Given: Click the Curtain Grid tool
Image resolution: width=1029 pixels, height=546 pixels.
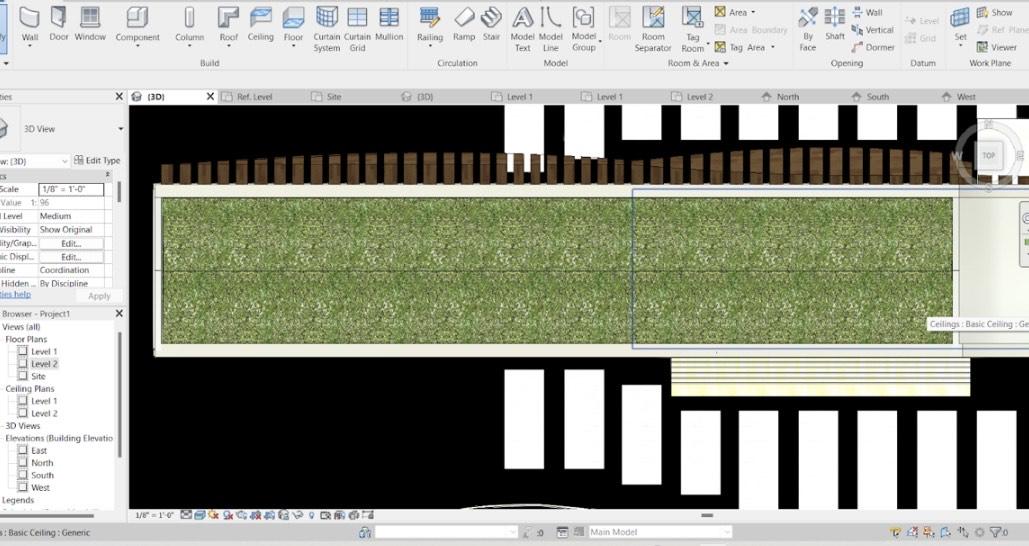Looking at the screenshot, I should point(357,29).
